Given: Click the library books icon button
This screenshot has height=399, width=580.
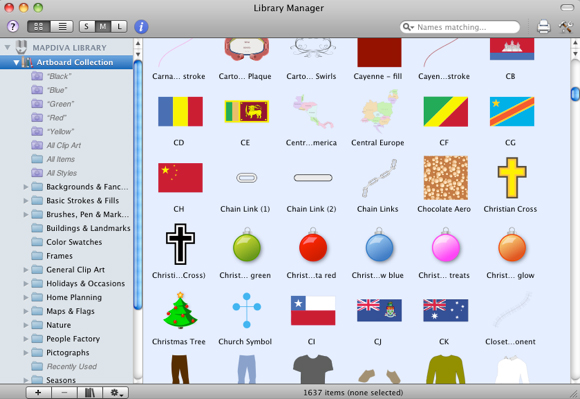Looking at the screenshot, I should (x=90, y=392).
